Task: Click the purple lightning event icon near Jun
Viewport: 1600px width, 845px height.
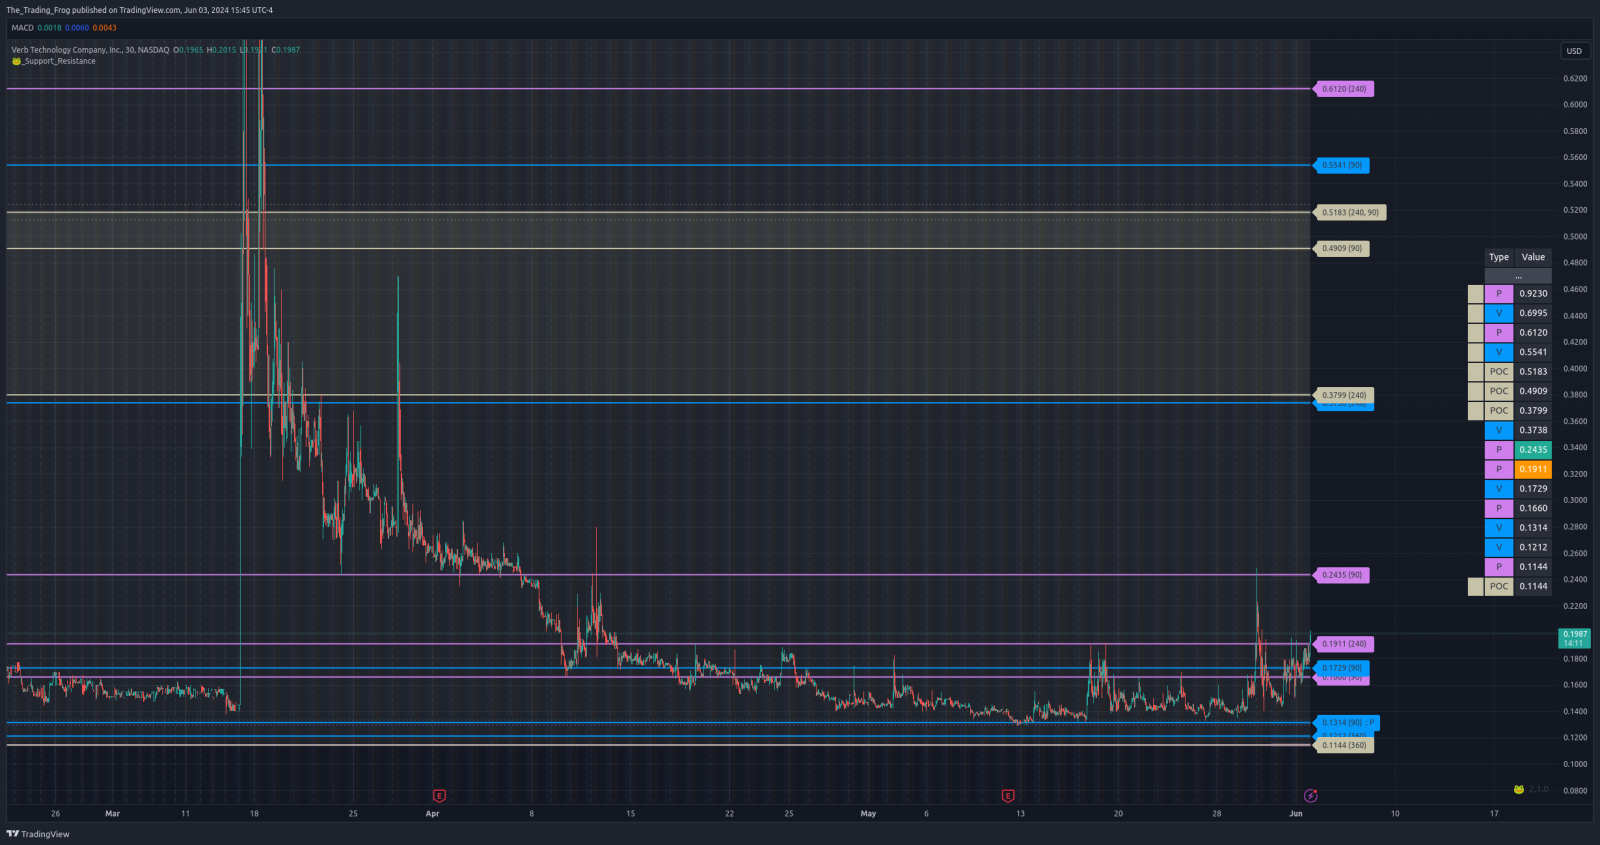Action: [x=1311, y=796]
